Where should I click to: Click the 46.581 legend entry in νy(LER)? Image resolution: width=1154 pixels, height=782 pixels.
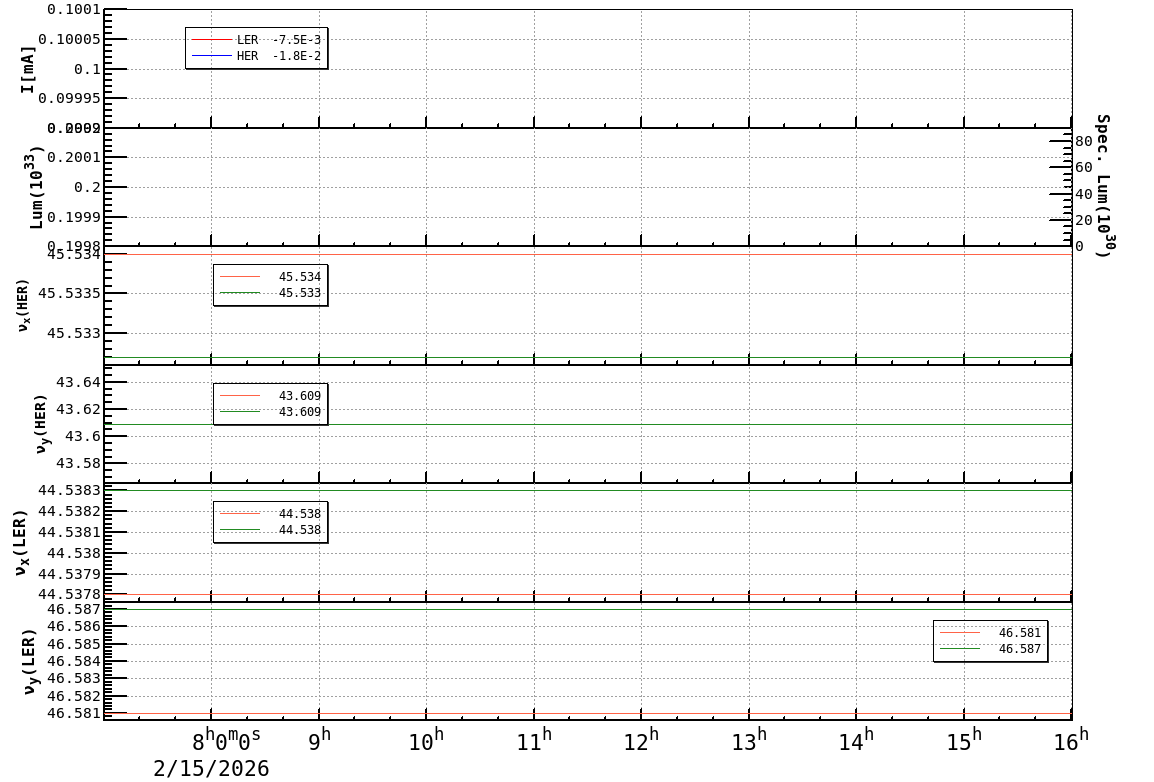pos(990,633)
